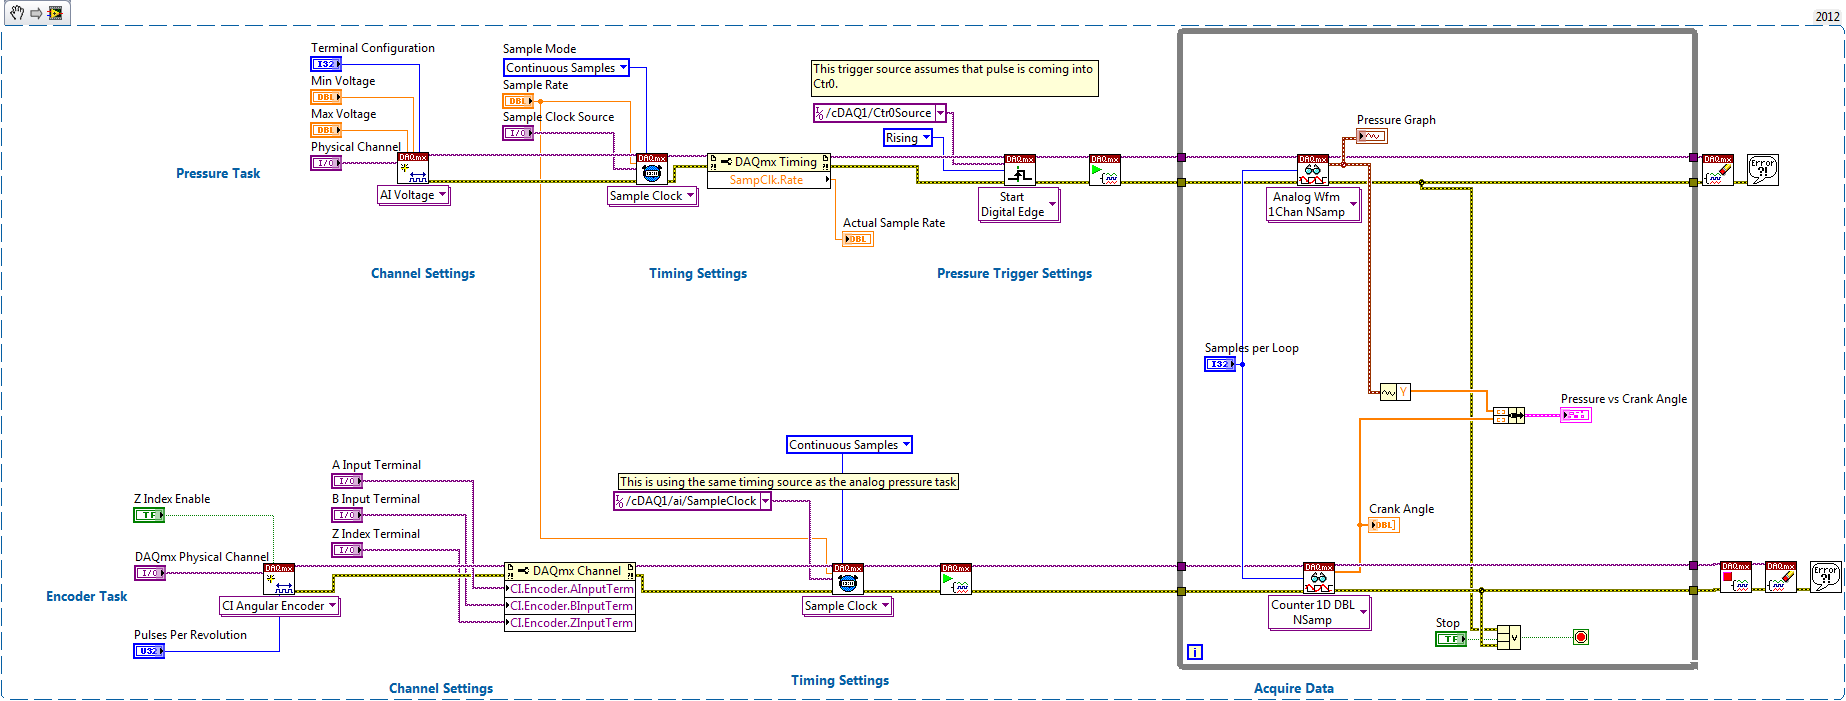Click the DAQmx Create Channel AI Voltage node
This screenshot has height=701, width=1846.
point(413,168)
